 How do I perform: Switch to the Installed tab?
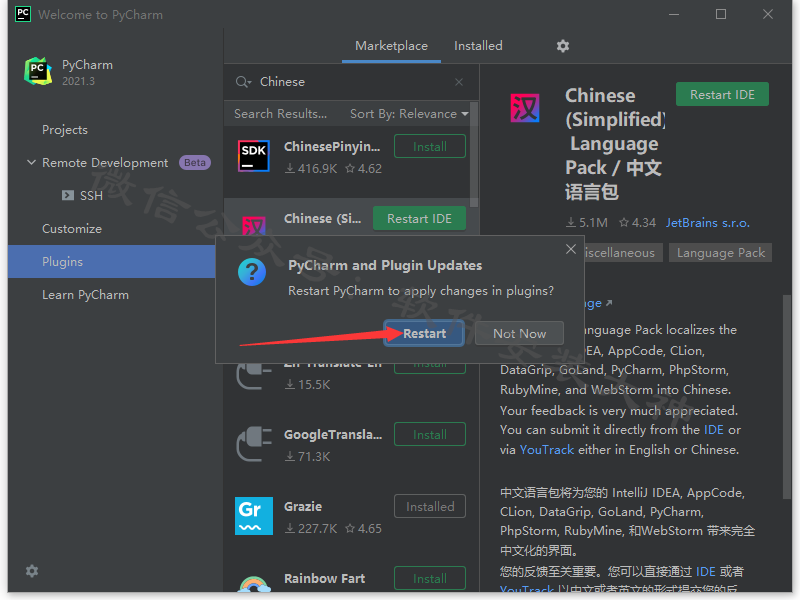click(478, 46)
